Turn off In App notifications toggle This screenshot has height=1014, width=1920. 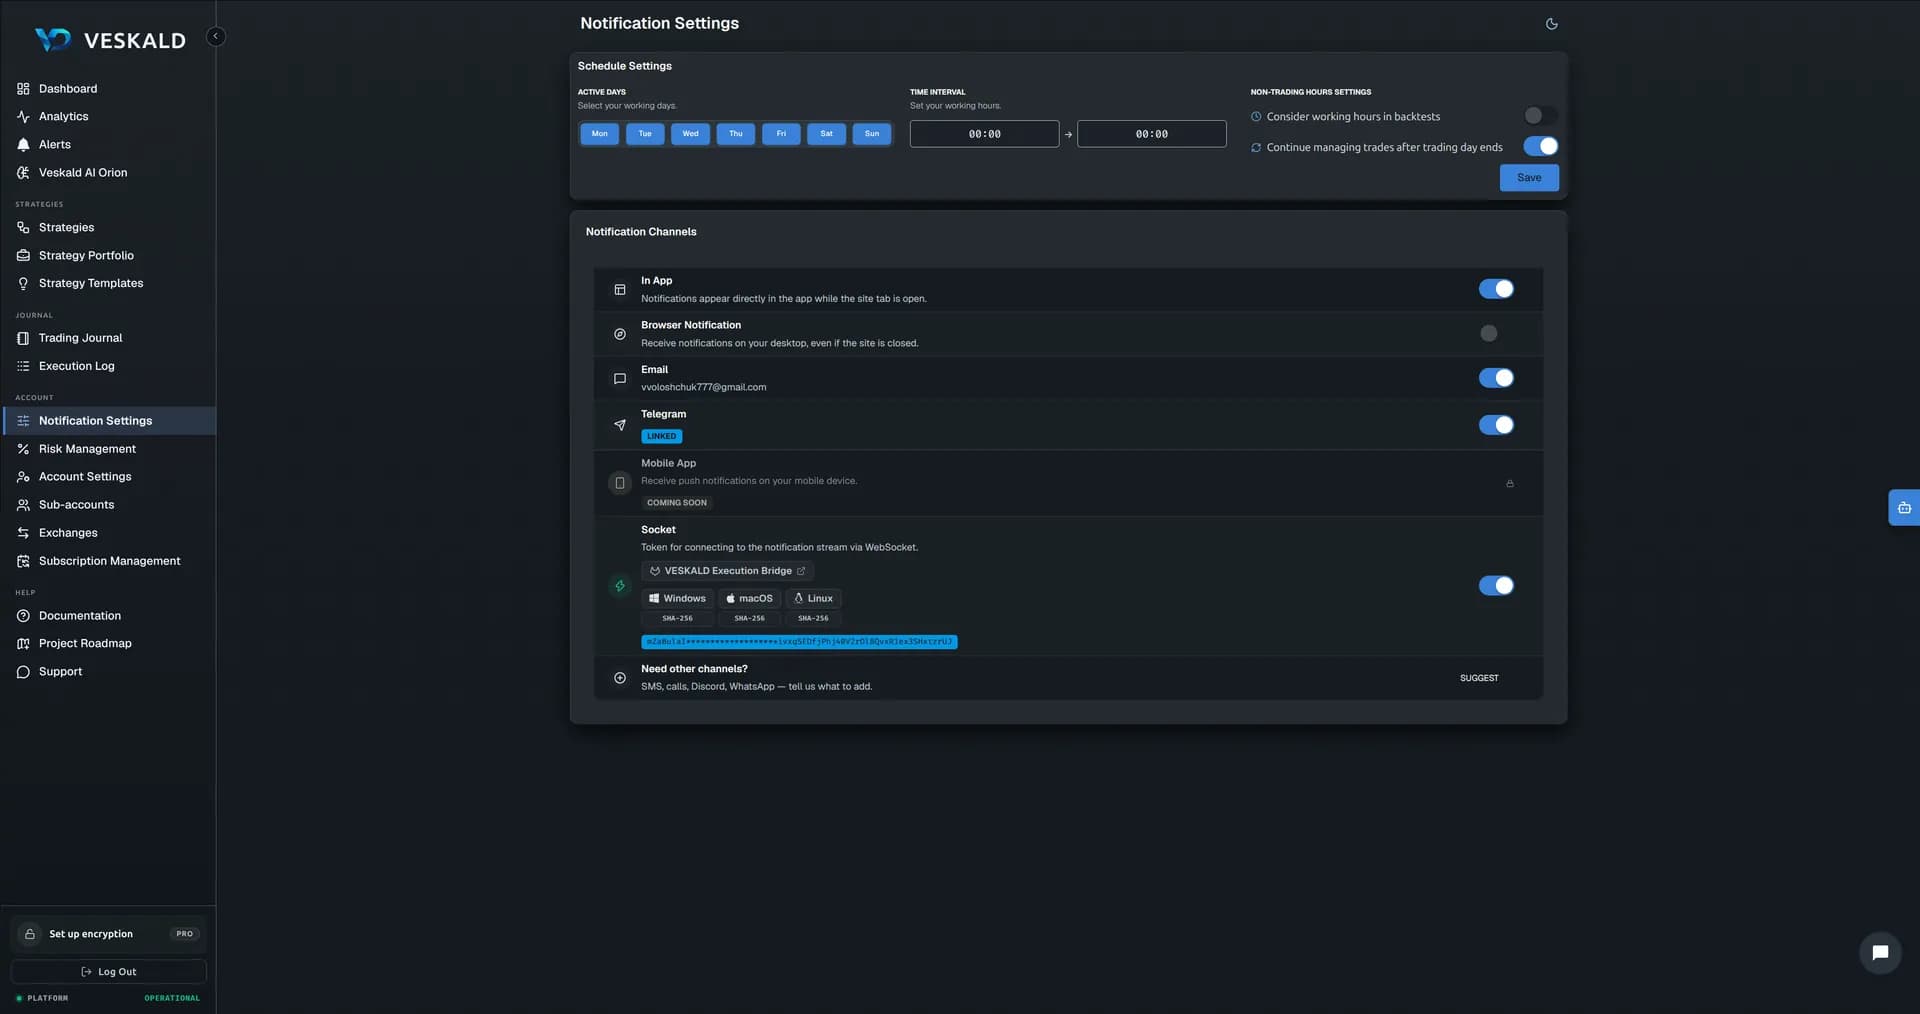1496,289
